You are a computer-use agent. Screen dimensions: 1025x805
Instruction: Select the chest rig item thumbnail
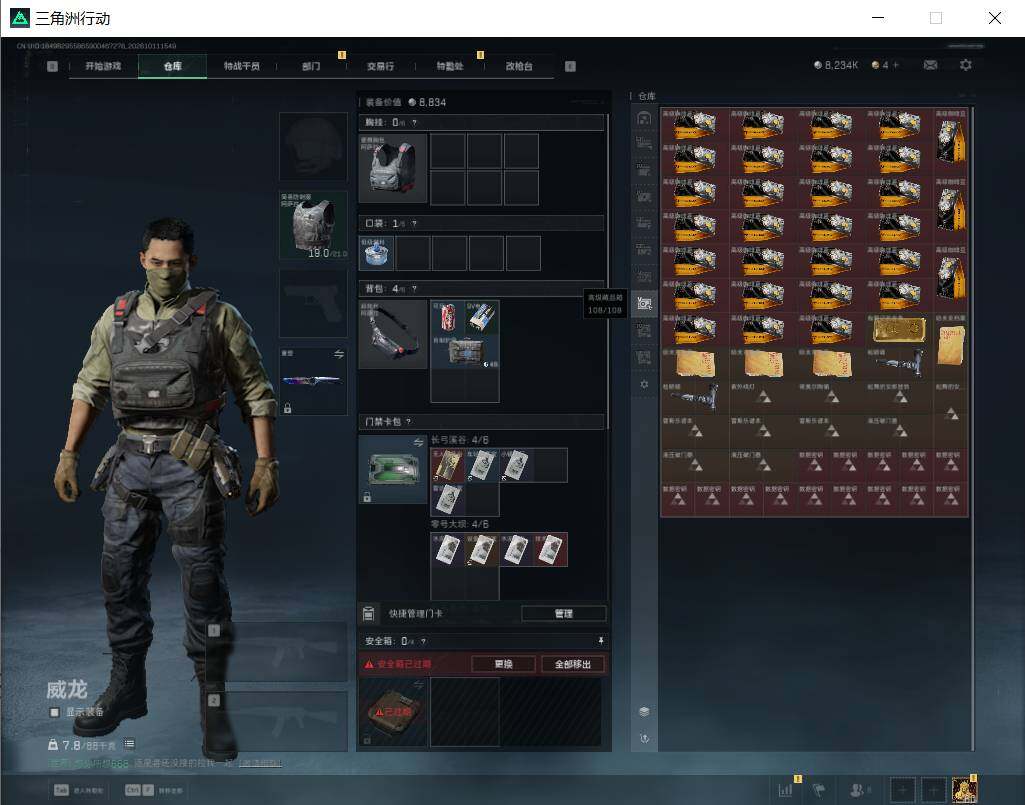[393, 168]
